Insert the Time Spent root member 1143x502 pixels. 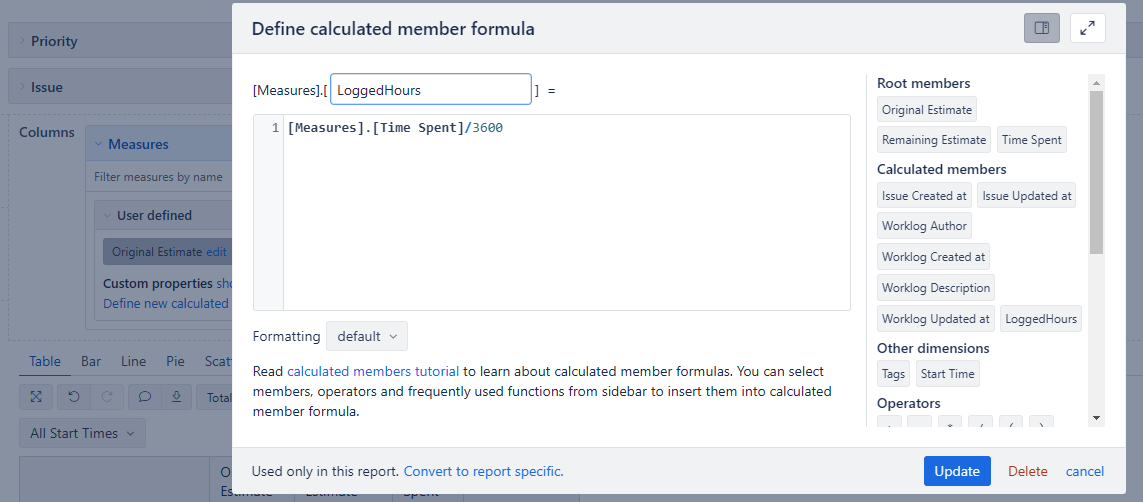1031,140
